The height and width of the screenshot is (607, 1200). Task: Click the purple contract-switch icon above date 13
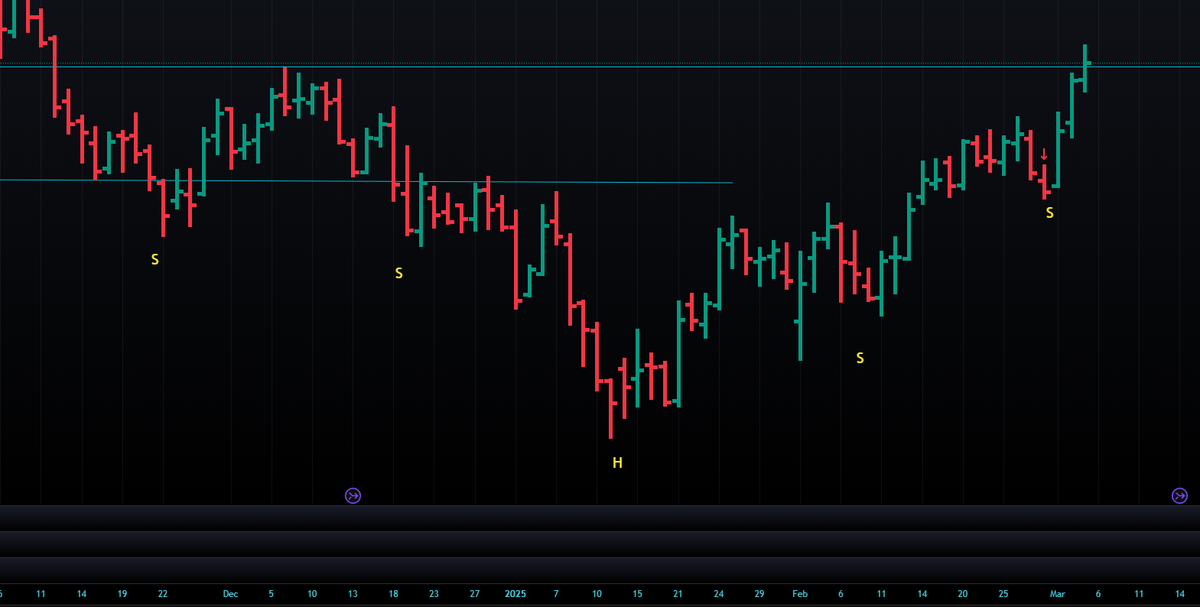[353, 495]
